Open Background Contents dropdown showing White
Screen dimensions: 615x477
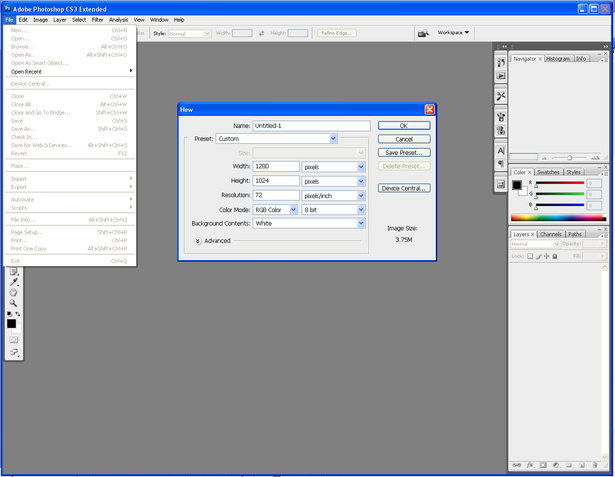(309, 223)
